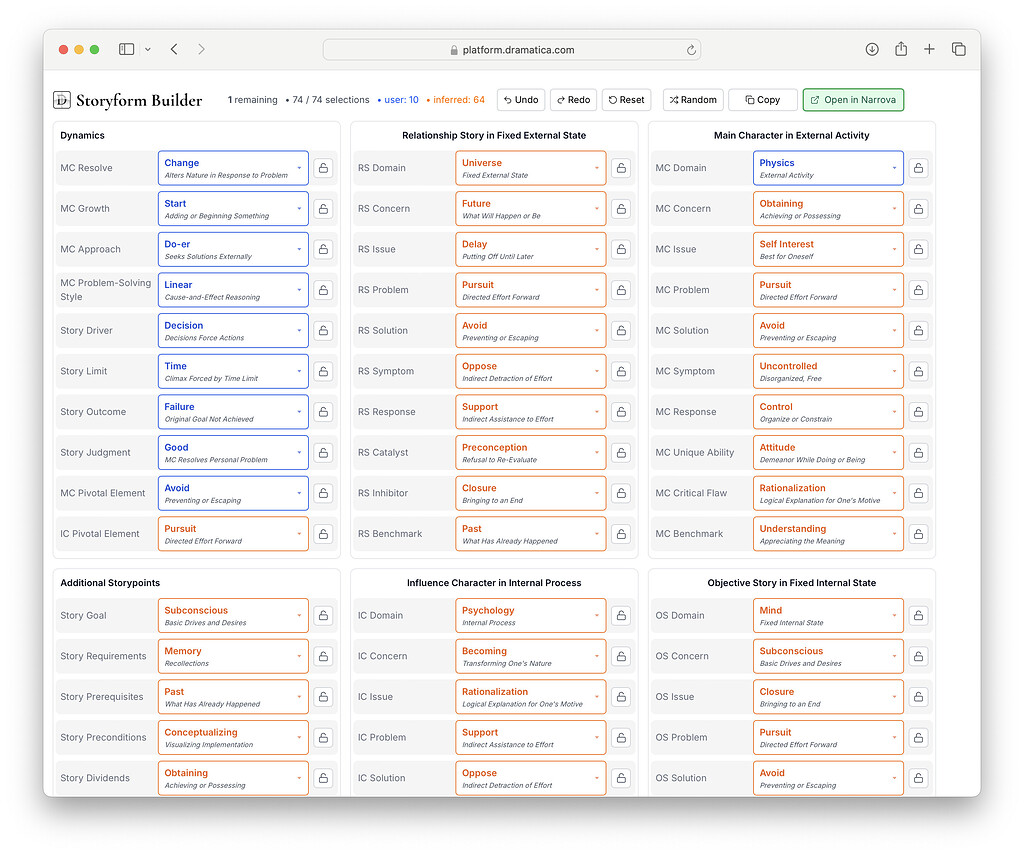Screen dimensions: 1024x853
Task: Show the Safari tab overview
Action: click(x=958, y=48)
